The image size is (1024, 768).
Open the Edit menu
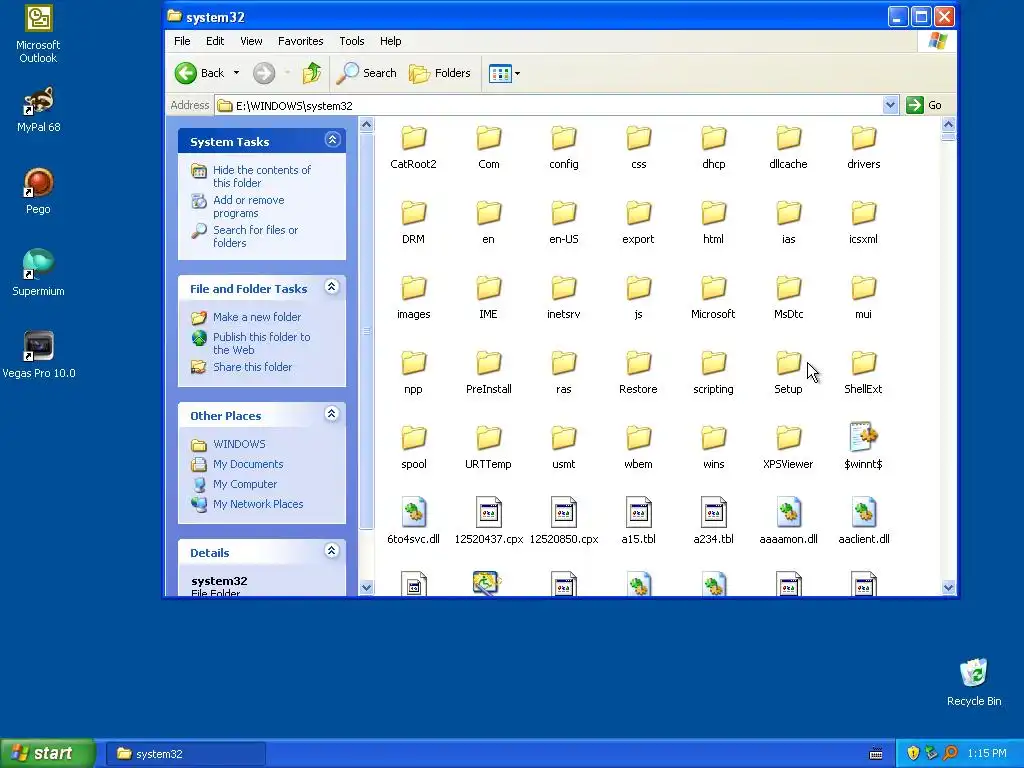pos(215,41)
